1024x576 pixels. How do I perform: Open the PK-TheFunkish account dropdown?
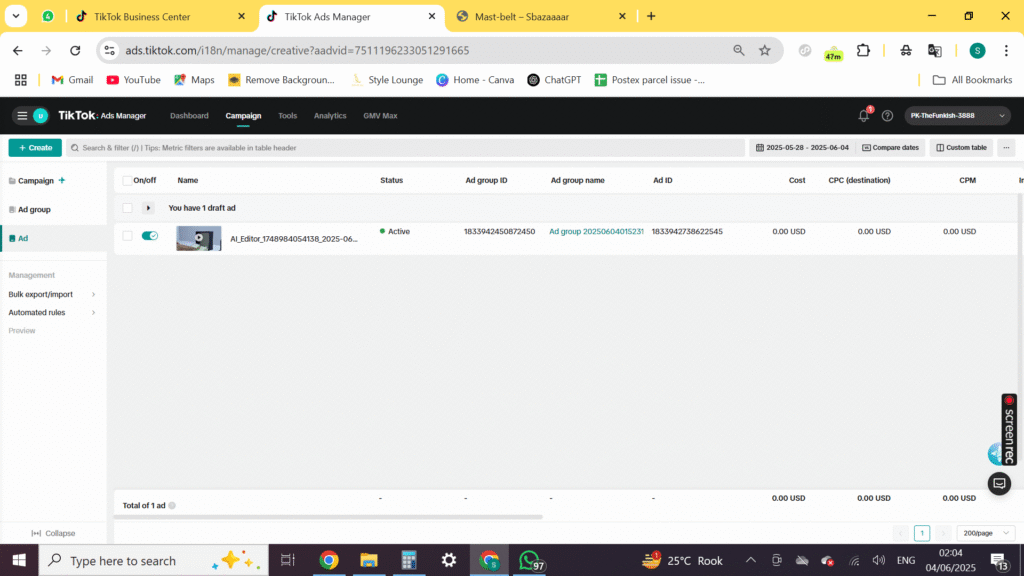point(957,116)
